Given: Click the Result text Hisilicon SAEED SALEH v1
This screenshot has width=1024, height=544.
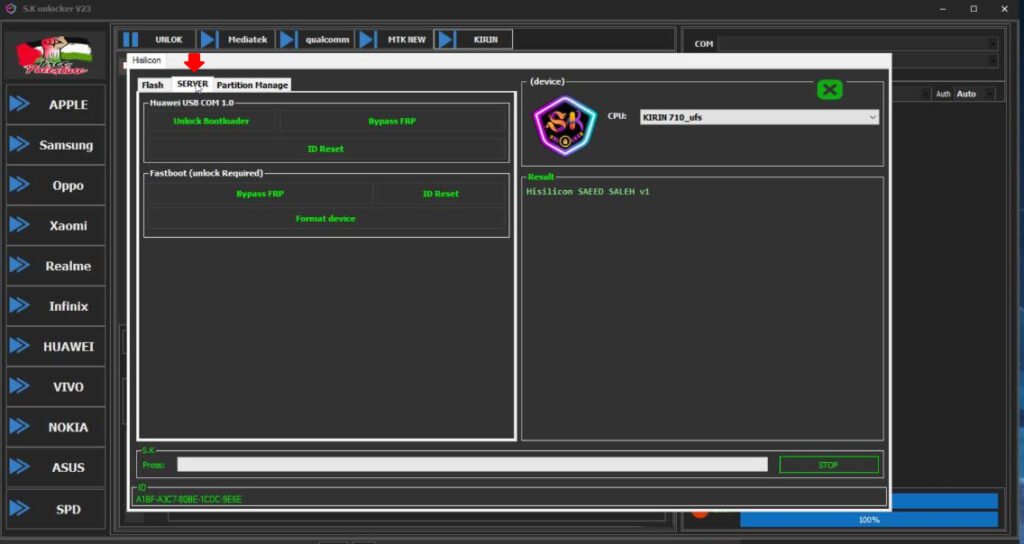Looking at the screenshot, I should click(x=588, y=192).
